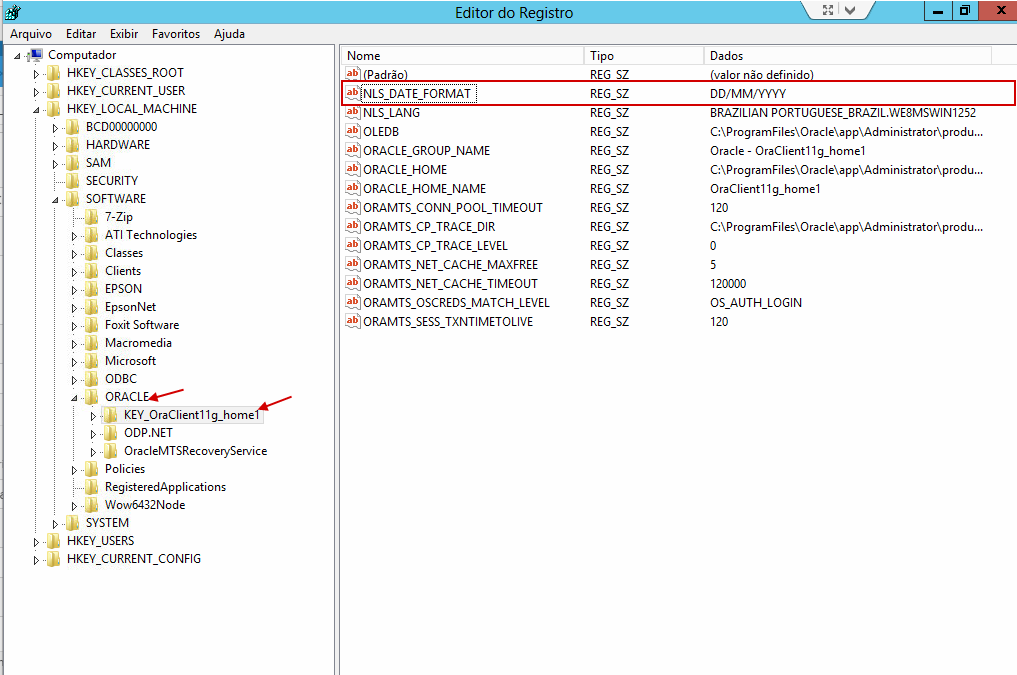
Task: Collapse the HKEY_LOCAL_MACHINE tree node
Action: coord(36,110)
